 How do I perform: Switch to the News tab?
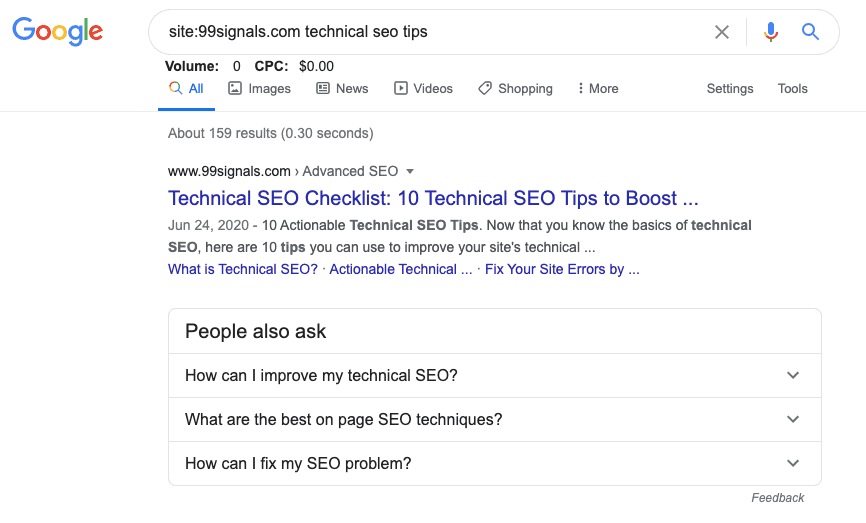(x=342, y=88)
